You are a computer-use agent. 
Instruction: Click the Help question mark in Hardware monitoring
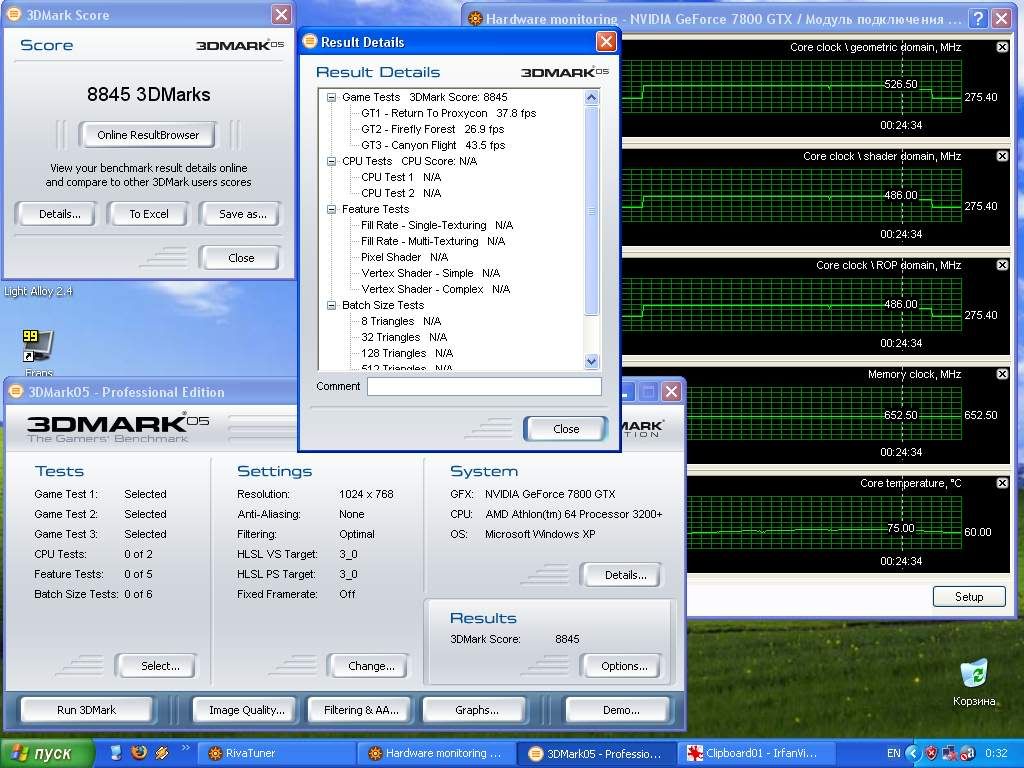(977, 19)
